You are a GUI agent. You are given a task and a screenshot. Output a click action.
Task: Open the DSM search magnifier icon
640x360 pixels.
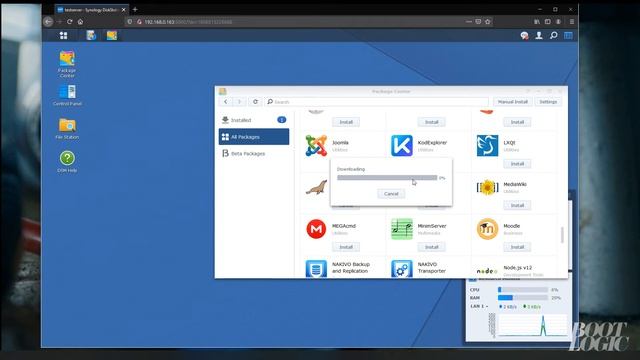click(553, 36)
